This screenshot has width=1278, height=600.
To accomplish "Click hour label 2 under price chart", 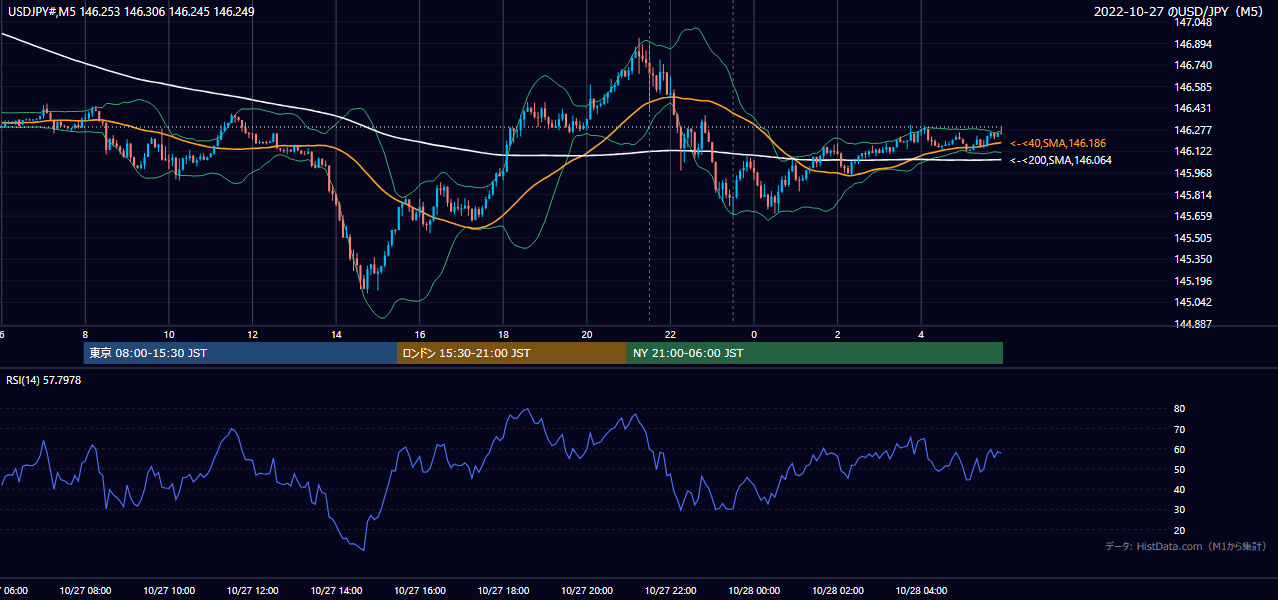I will (837, 334).
